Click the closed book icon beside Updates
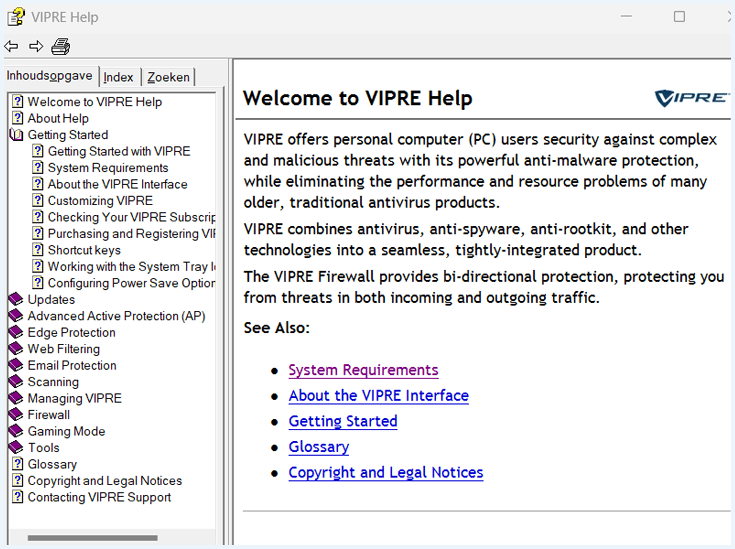The image size is (735, 549). tap(16, 299)
